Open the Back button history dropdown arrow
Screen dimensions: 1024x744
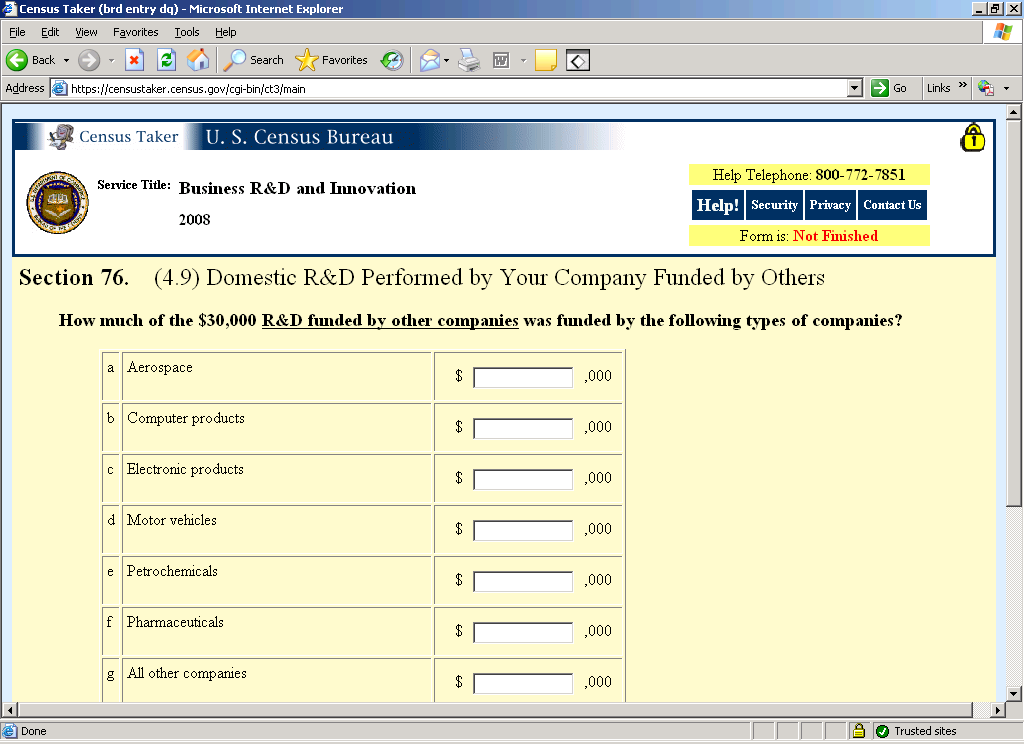click(x=66, y=60)
